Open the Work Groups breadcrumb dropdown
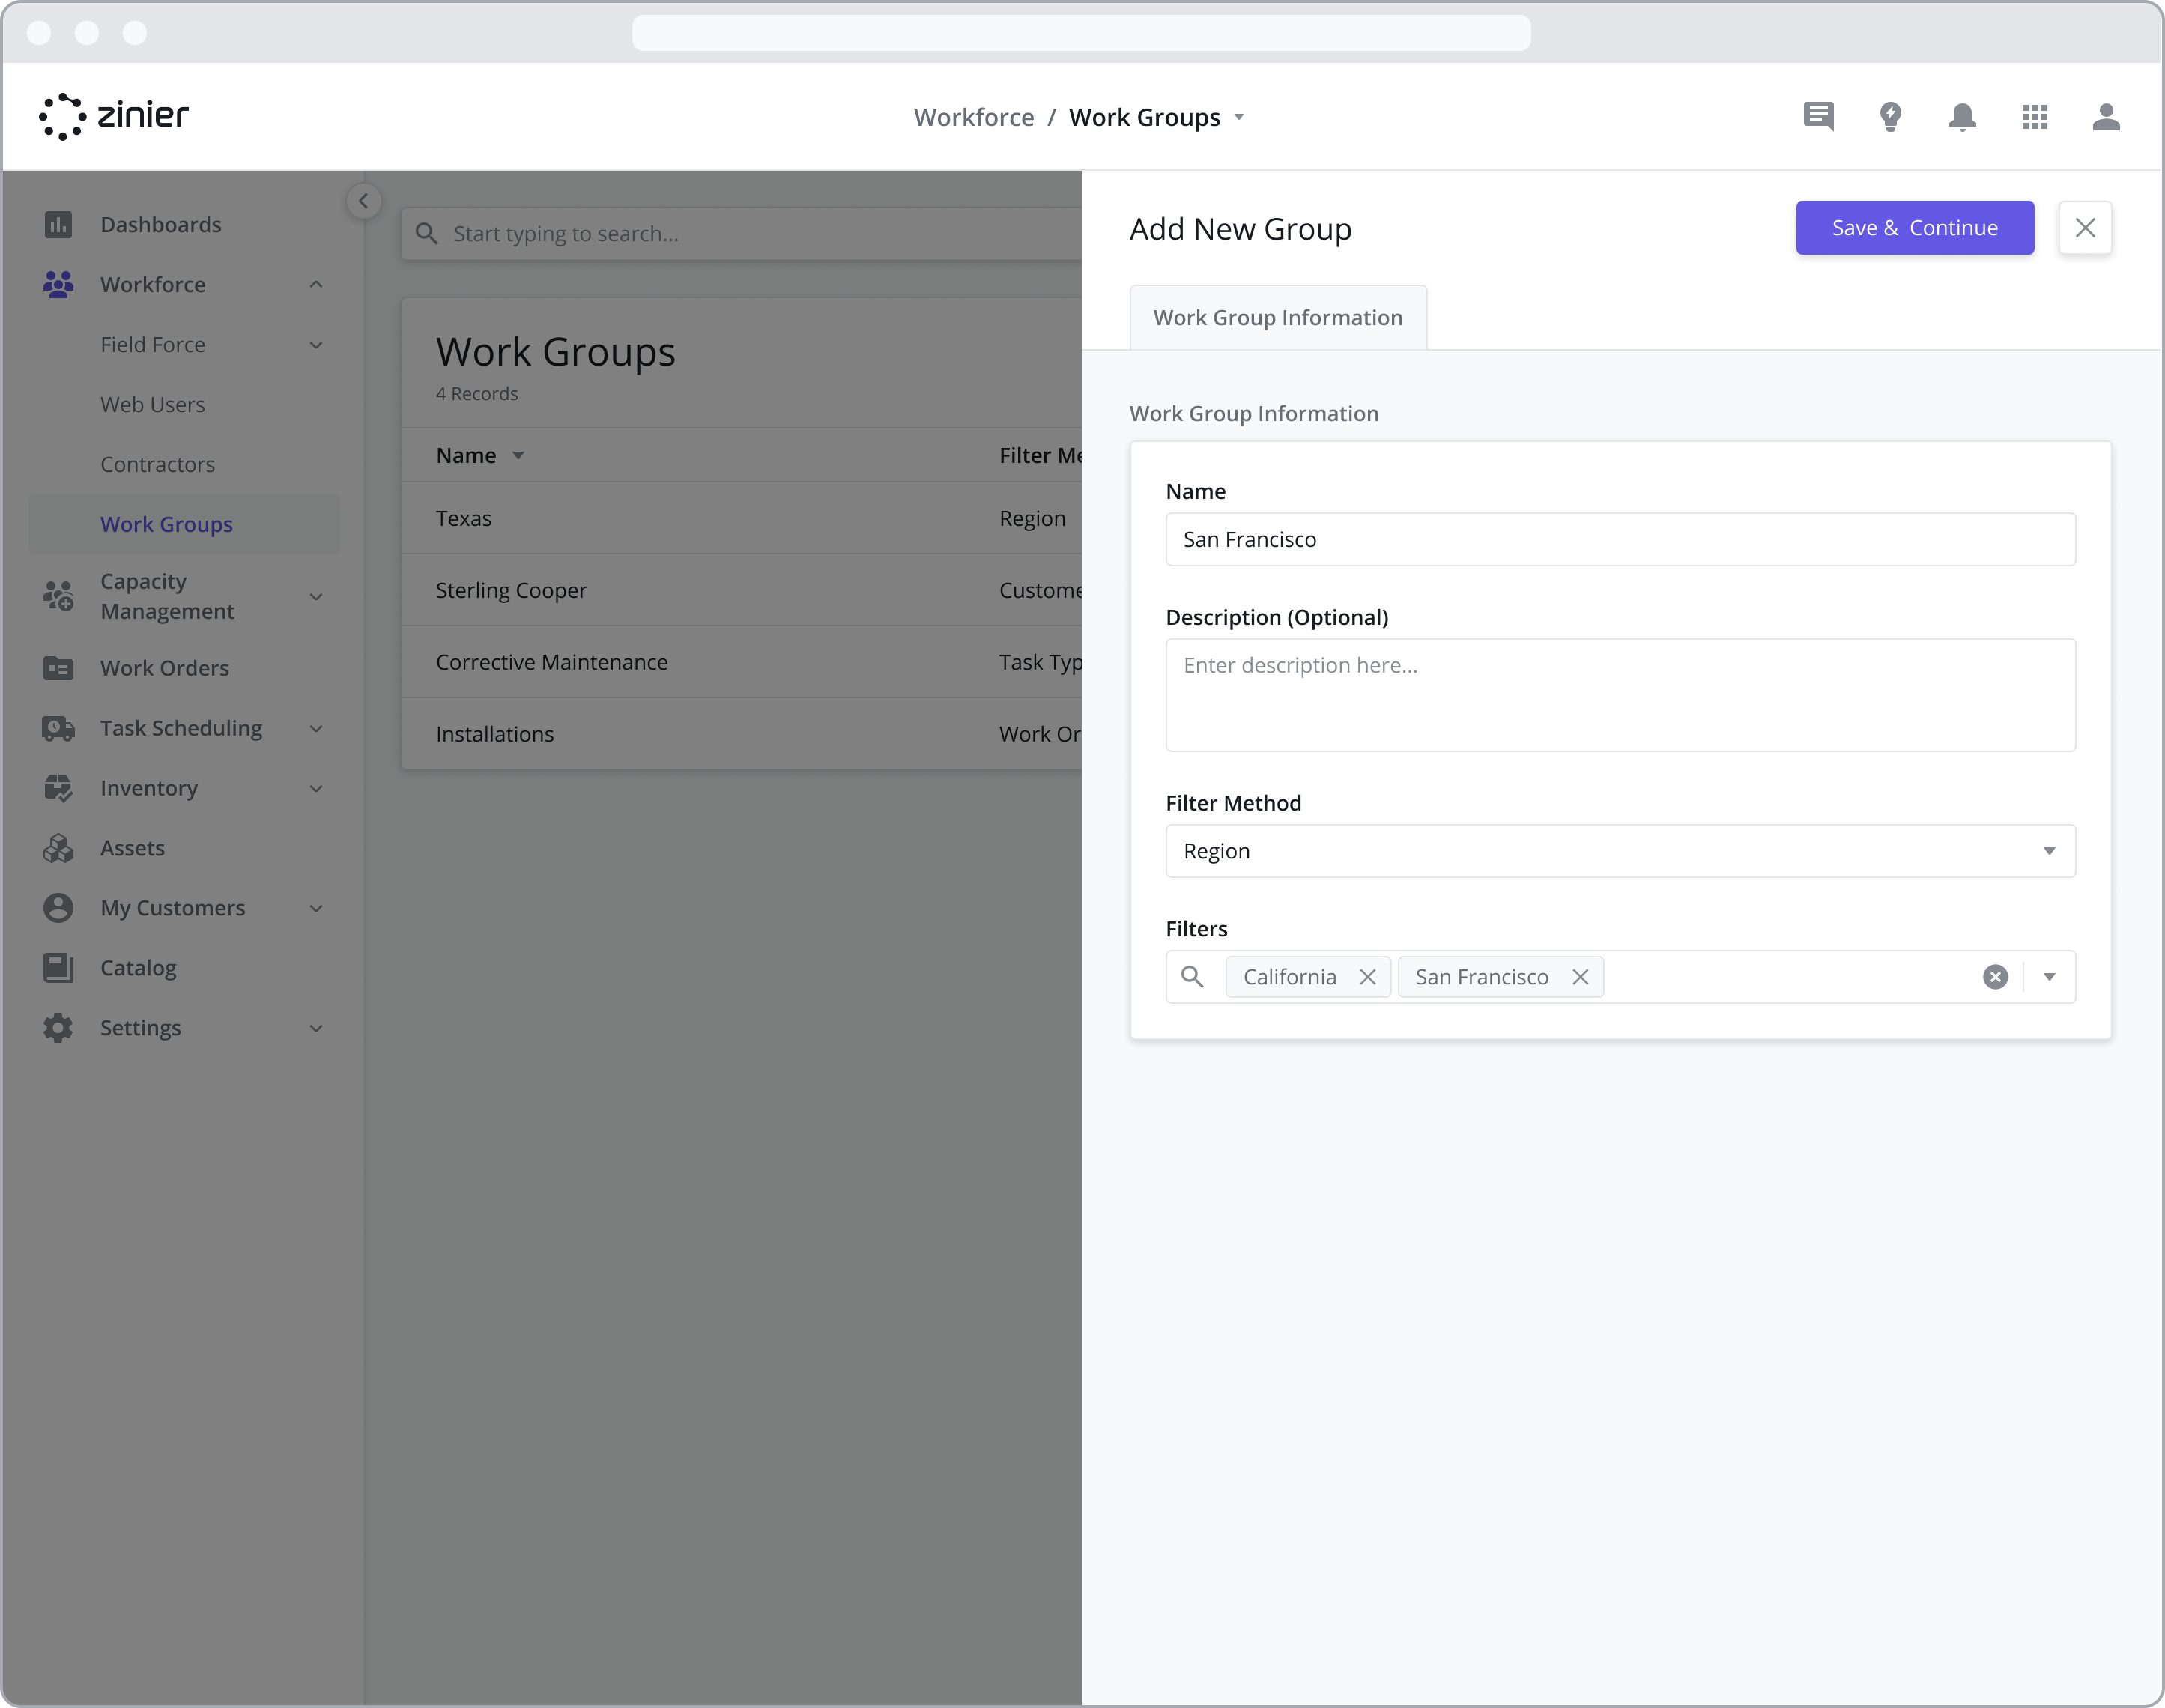 coord(1239,118)
